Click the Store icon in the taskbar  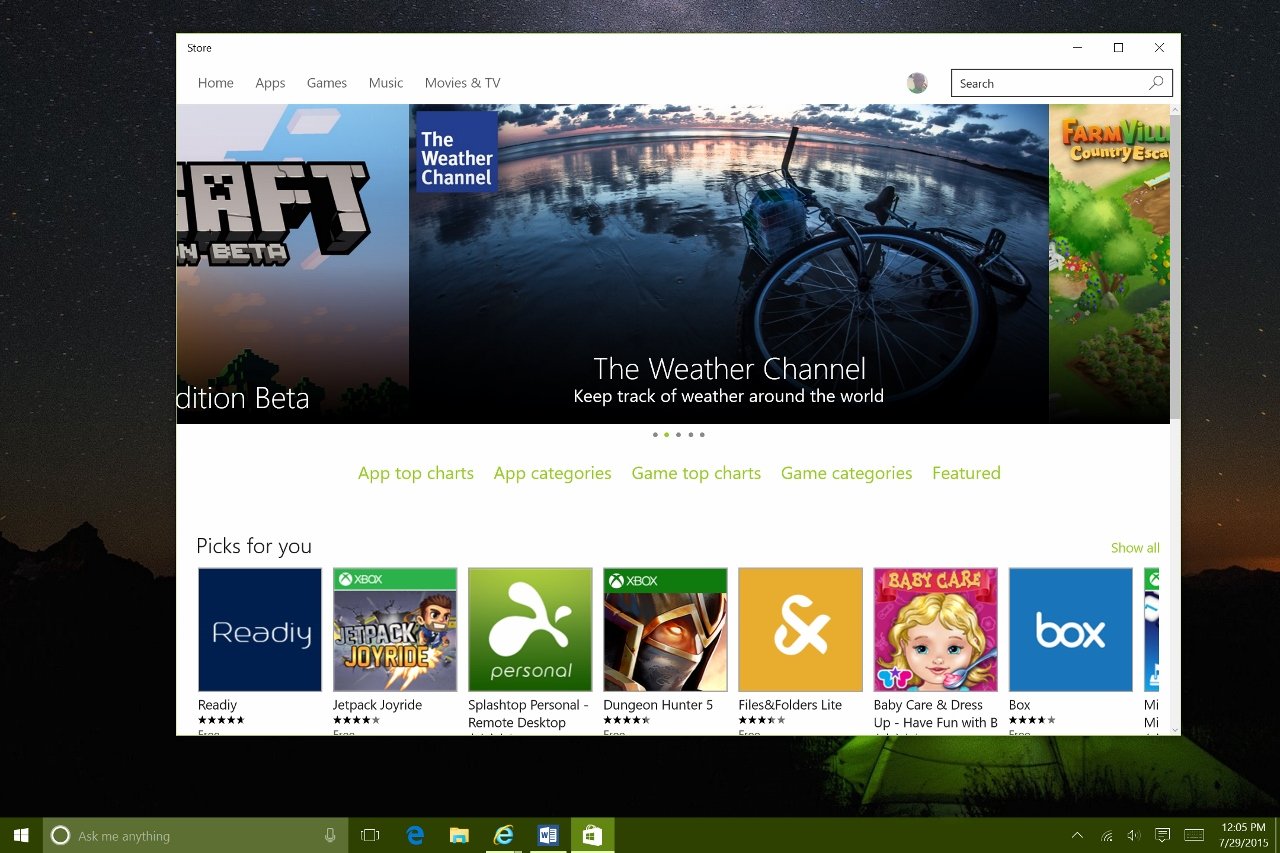pyautogui.click(x=592, y=835)
